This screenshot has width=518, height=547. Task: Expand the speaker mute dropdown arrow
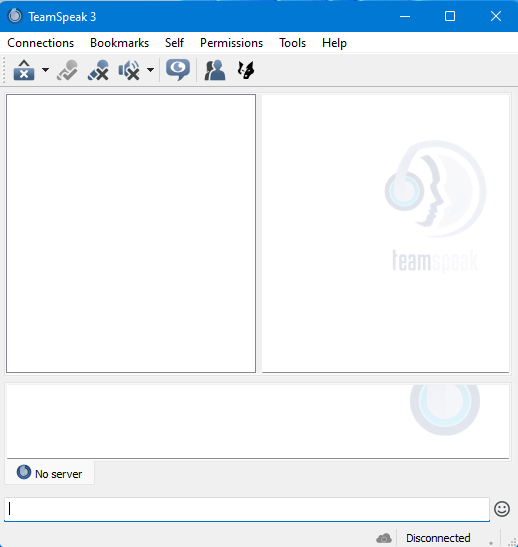(x=150, y=70)
